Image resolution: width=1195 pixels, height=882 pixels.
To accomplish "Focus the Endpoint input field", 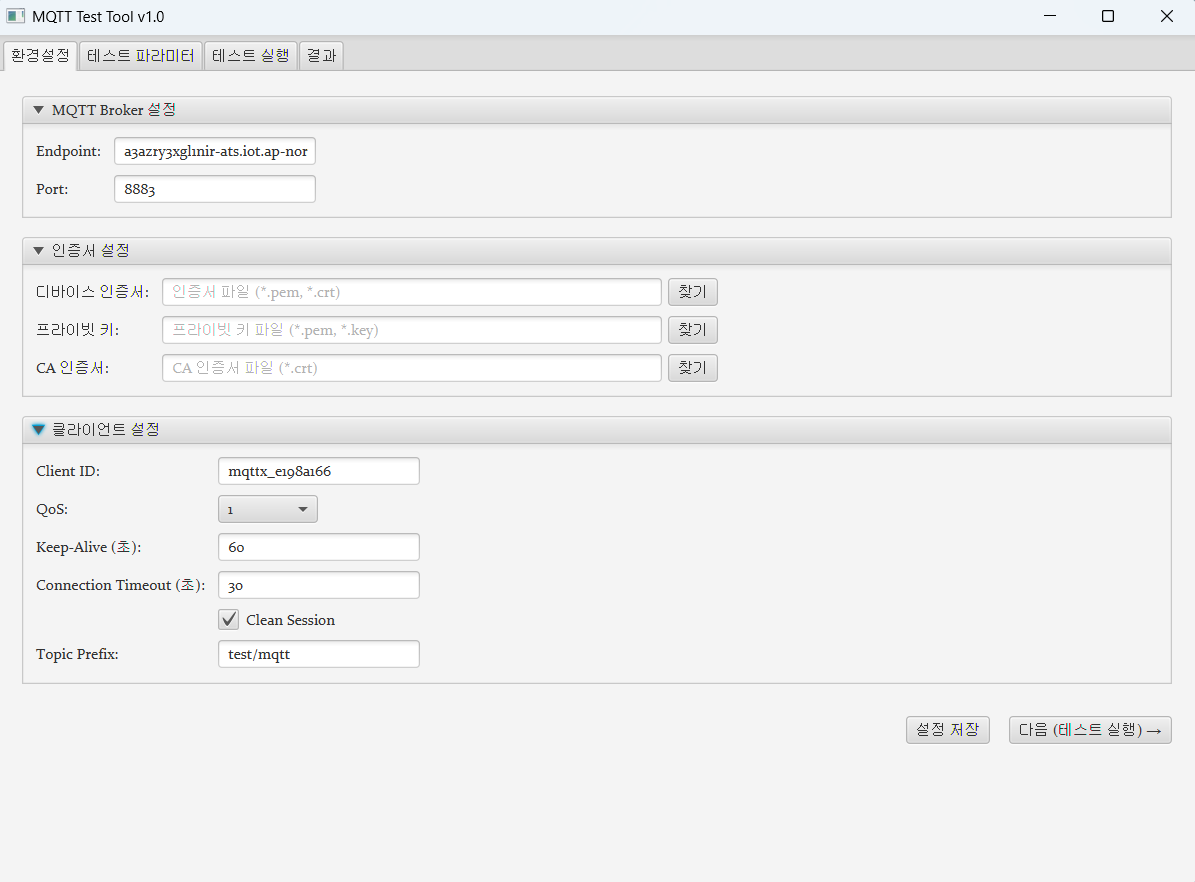I will coord(215,152).
